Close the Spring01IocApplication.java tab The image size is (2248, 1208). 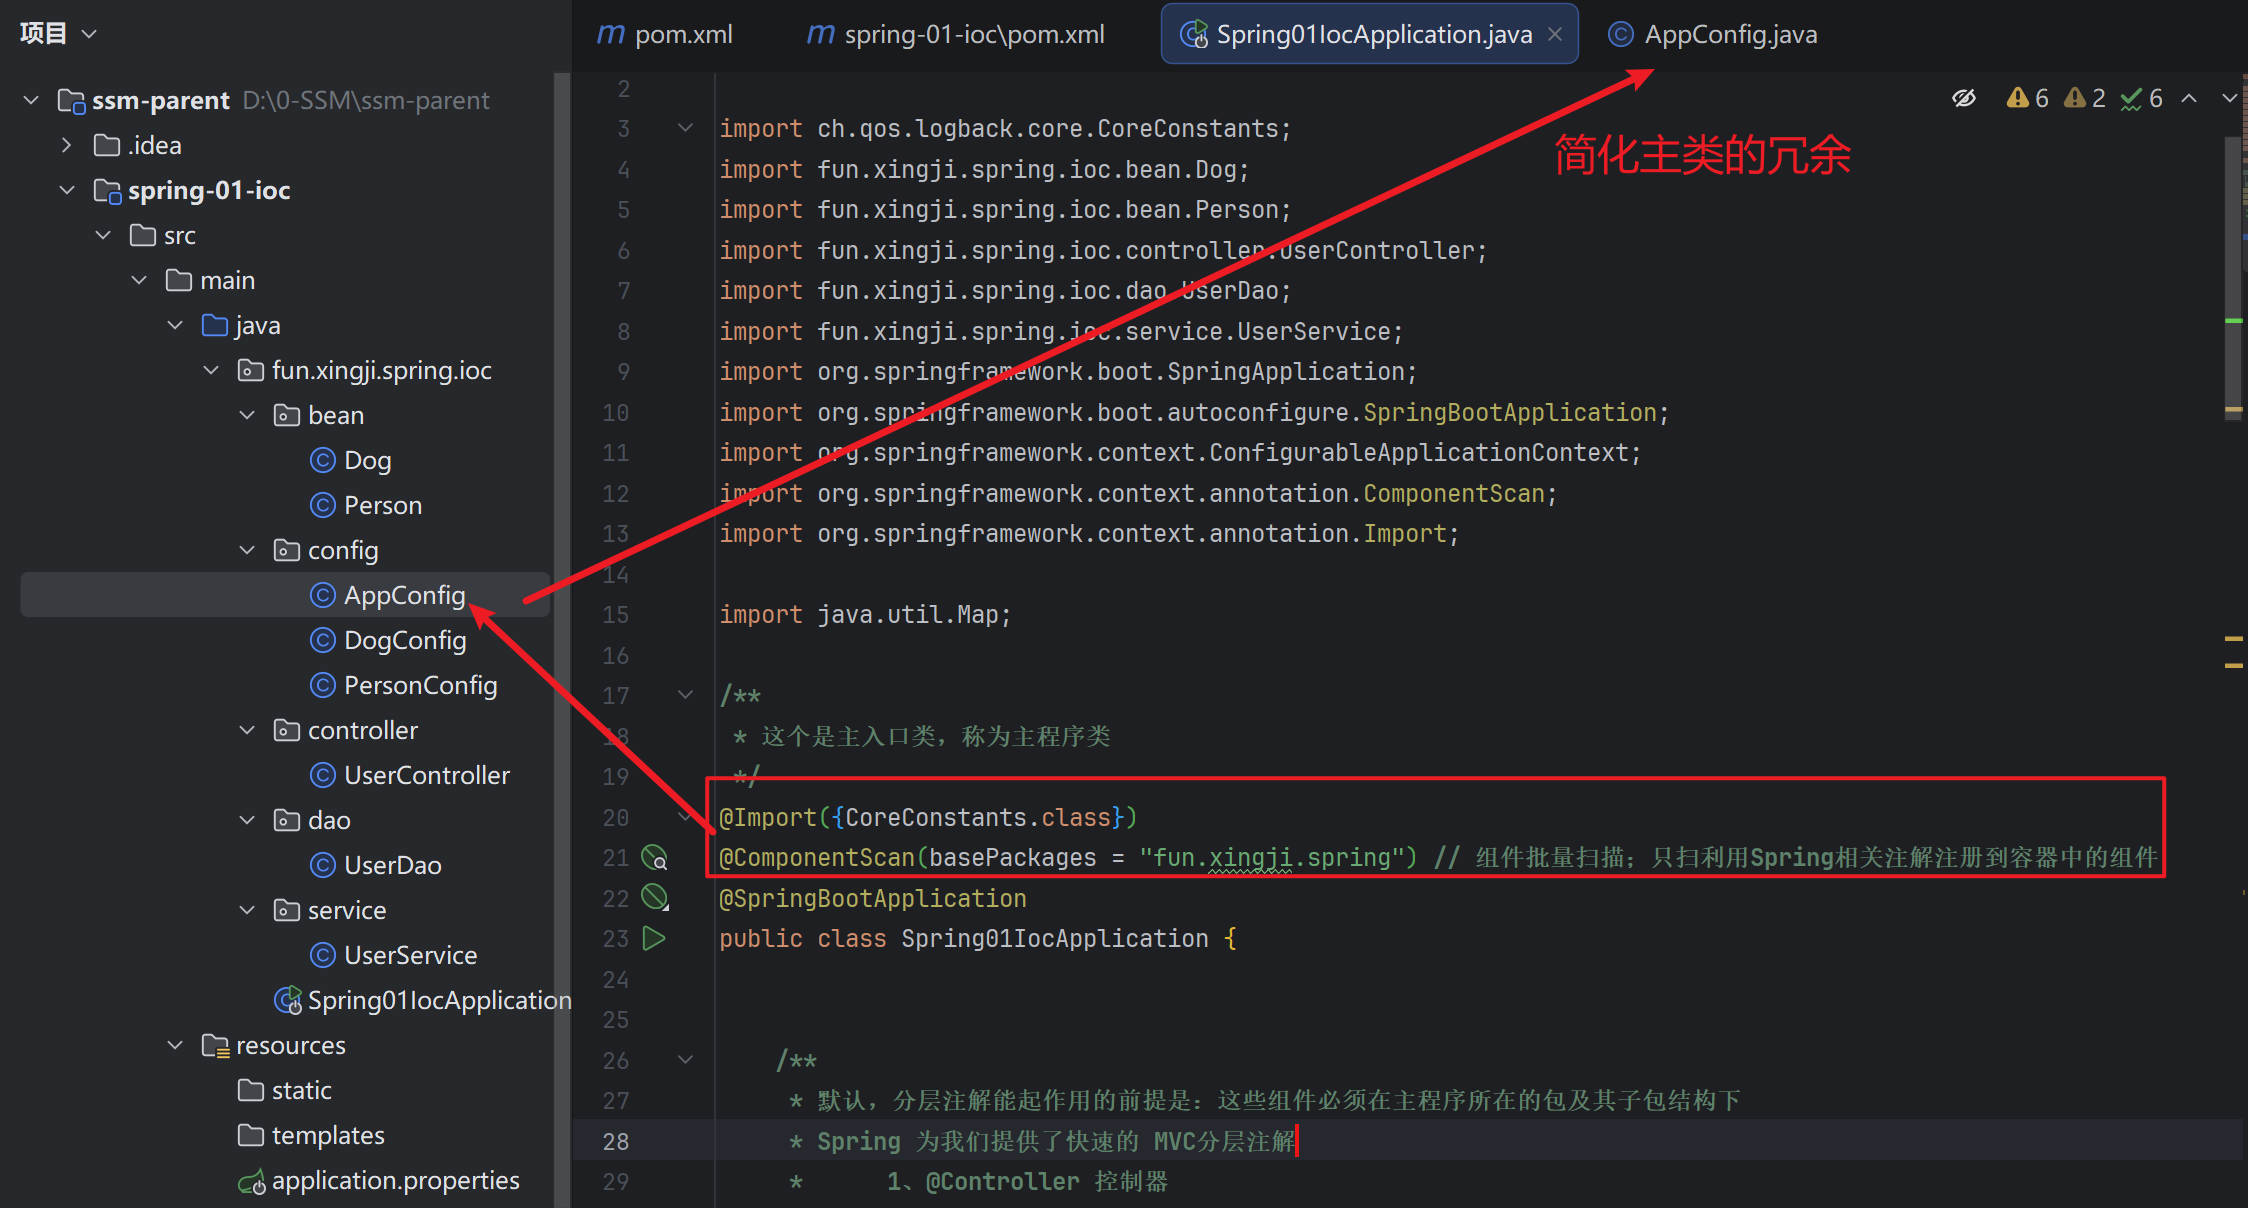pyautogui.click(x=1555, y=34)
